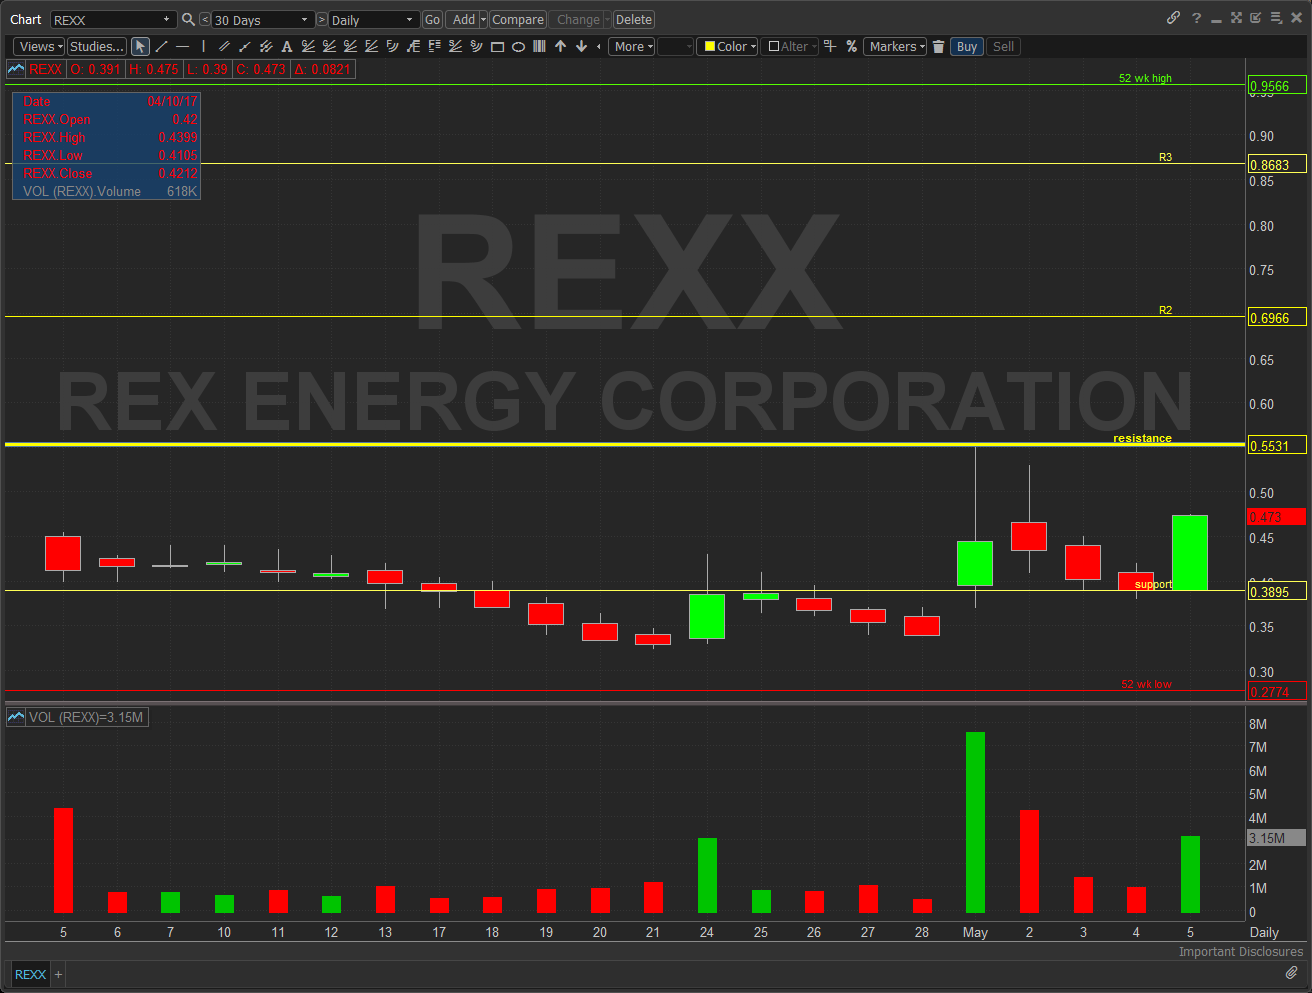Go to previous time range arrow
The image size is (1312, 993).
pos(205,19)
